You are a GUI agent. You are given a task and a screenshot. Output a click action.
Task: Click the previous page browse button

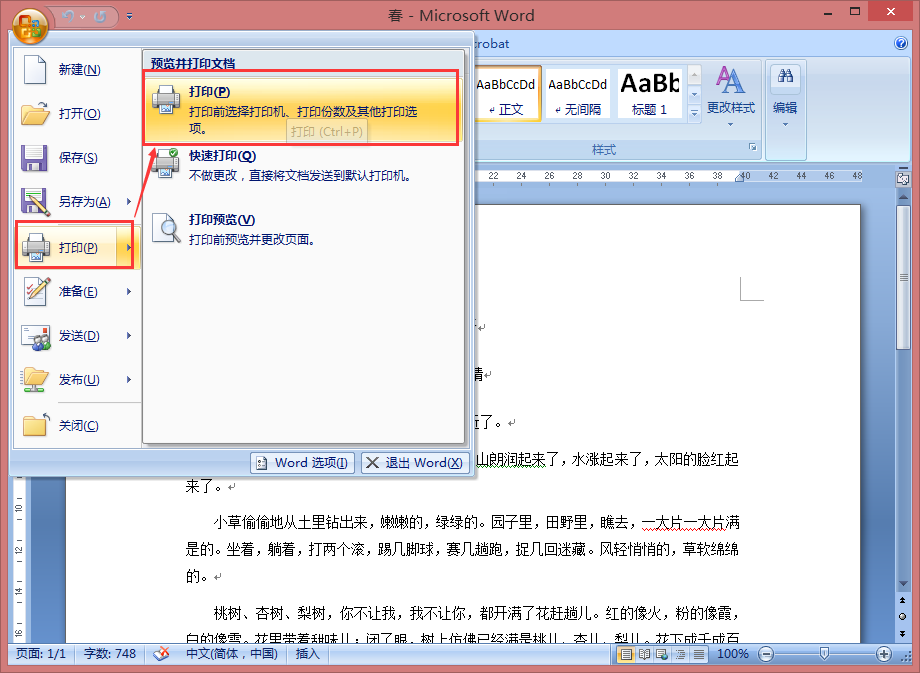(902, 600)
